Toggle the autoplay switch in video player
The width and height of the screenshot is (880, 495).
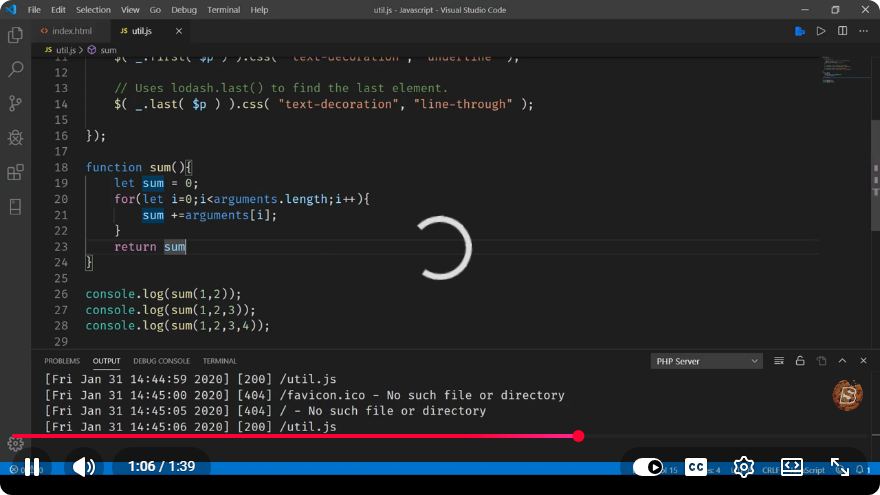pyautogui.click(x=648, y=466)
